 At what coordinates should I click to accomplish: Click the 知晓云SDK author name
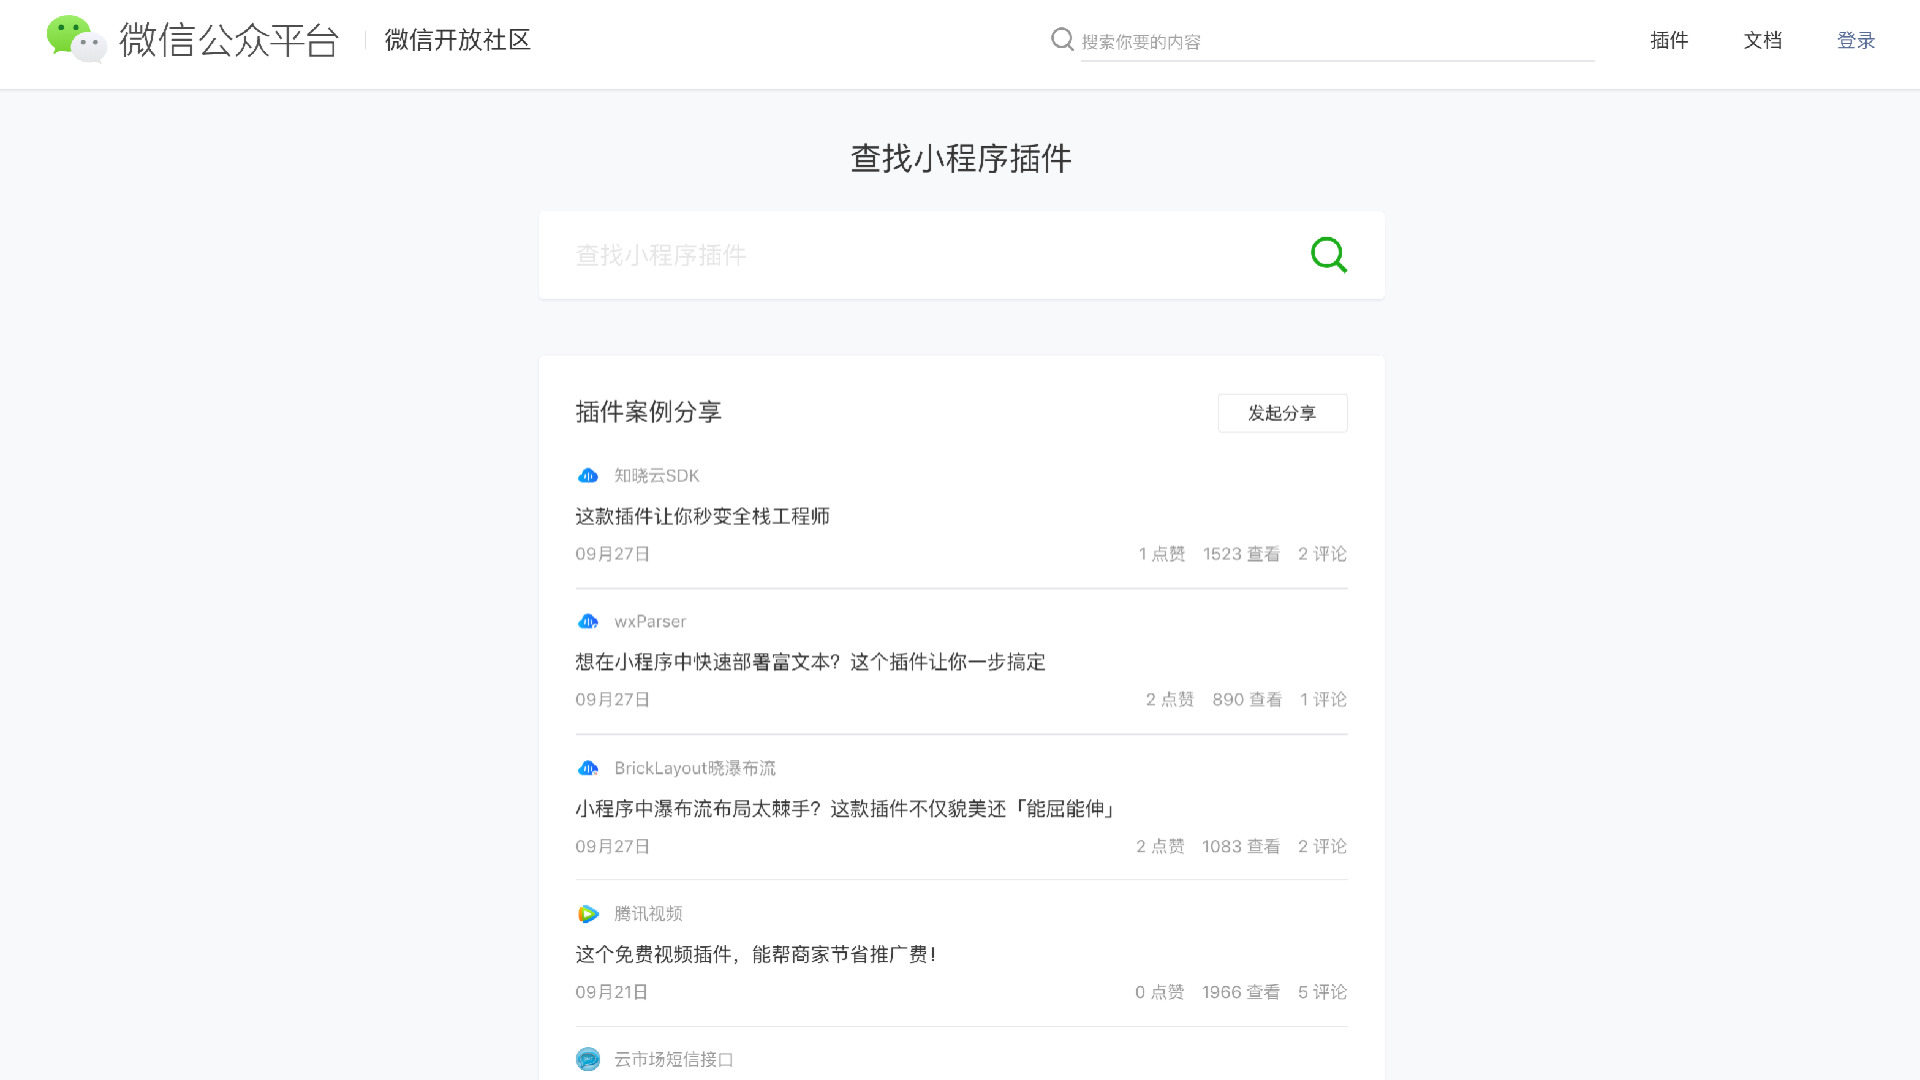[657, 476]
